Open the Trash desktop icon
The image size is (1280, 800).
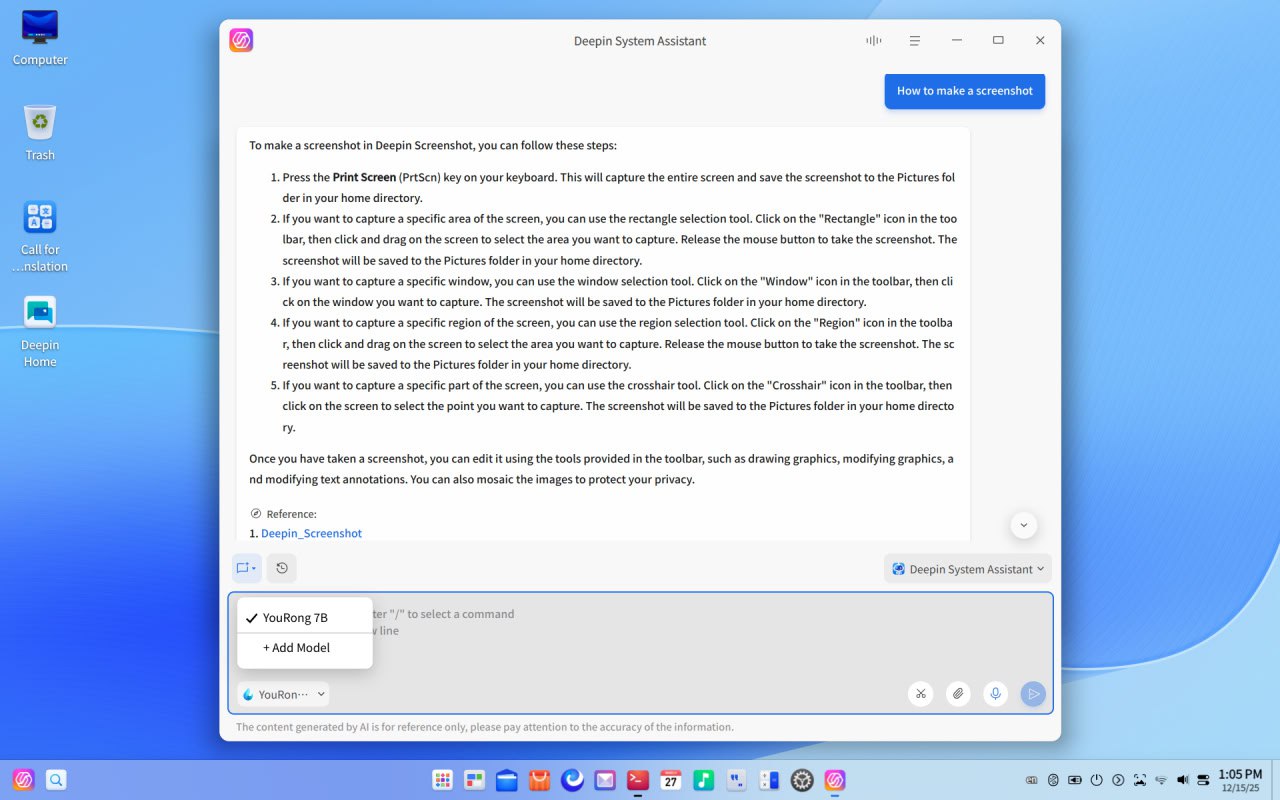[40, 133]
